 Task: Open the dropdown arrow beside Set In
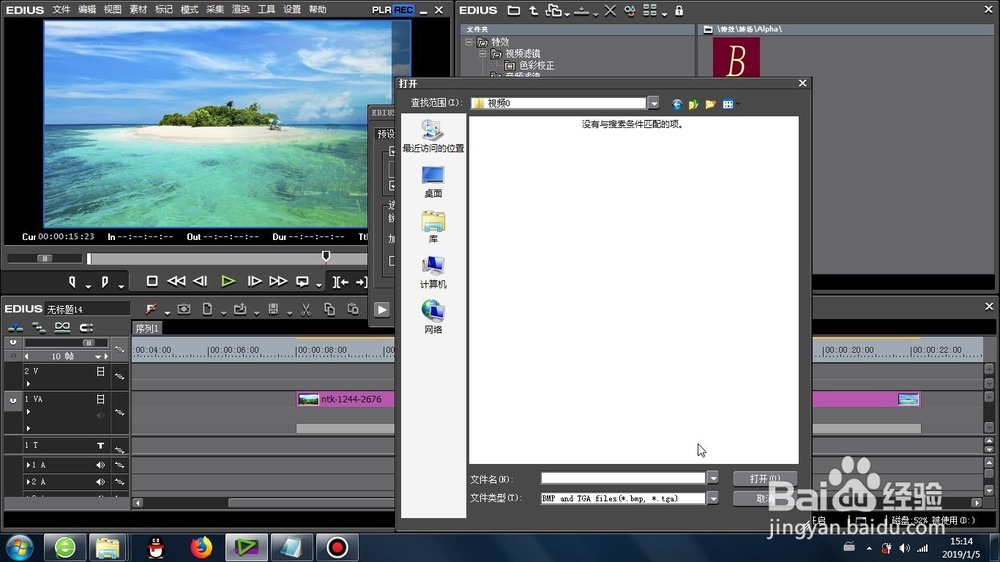[x=88, y=286]
